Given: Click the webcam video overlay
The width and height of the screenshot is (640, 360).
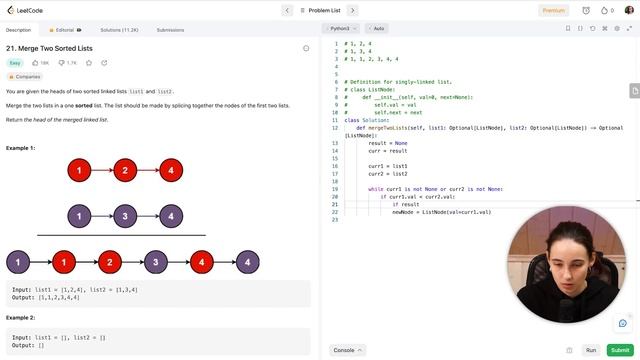Looking at the screenshot, I should pyautogui.click(x=566, y=264).
